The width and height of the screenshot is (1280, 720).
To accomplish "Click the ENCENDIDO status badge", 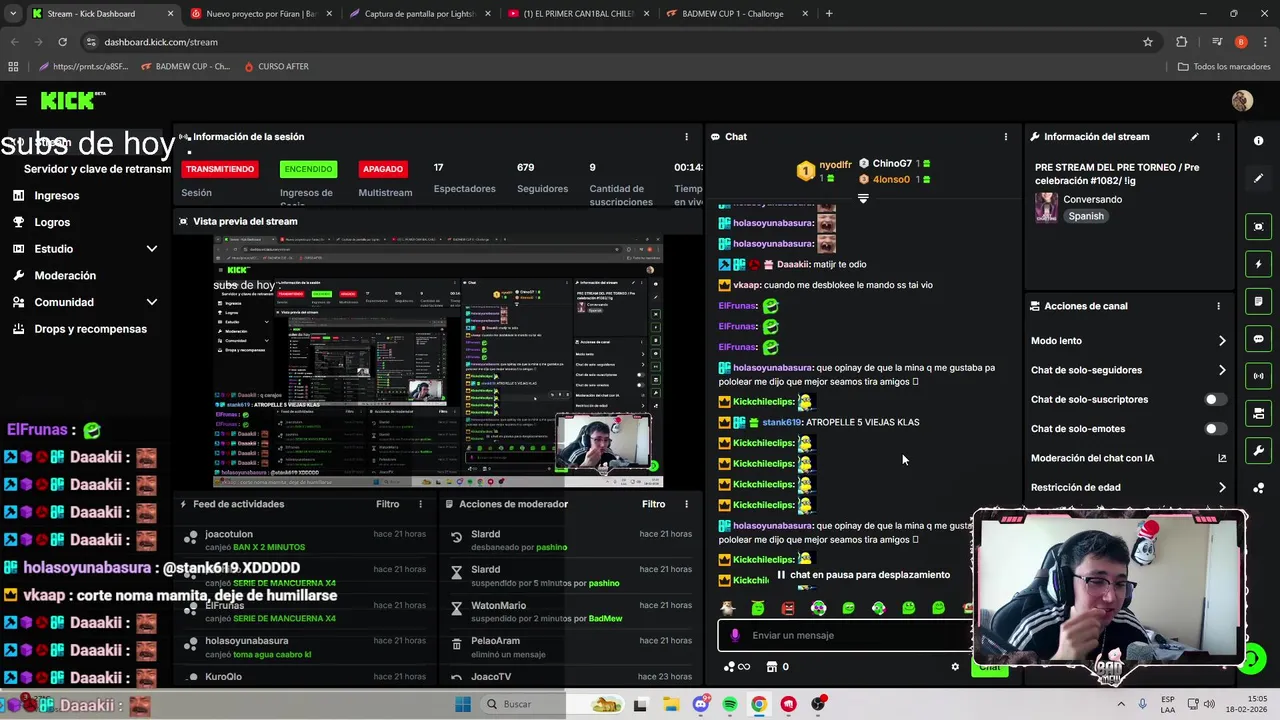I will [308, 169].
